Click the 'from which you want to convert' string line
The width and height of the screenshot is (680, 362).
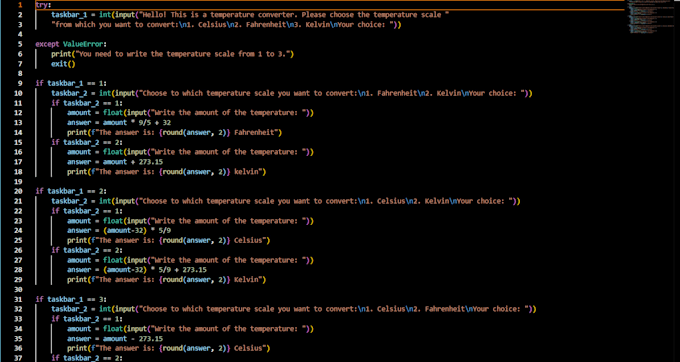(226, 25)
